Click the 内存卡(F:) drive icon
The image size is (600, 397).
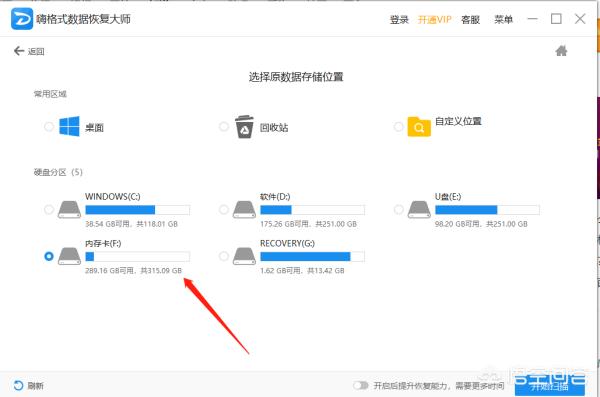[69, 256]
